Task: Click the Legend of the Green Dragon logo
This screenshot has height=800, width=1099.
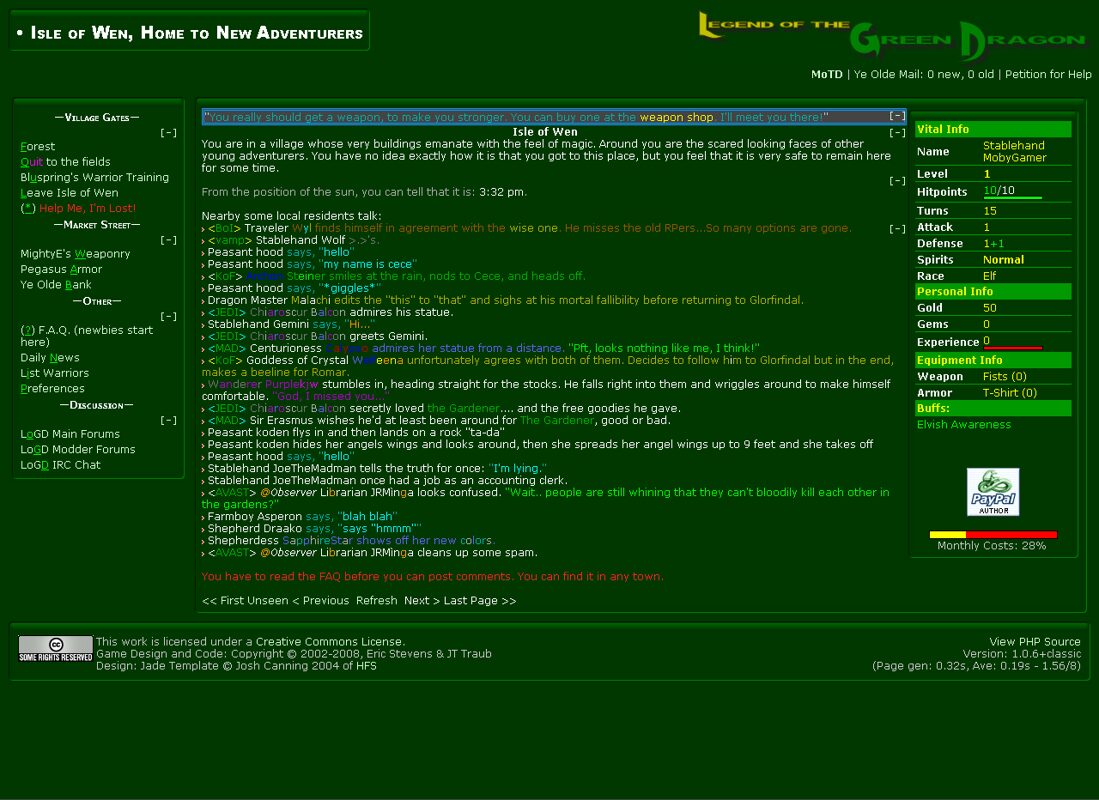Action: tap(891, 38)
